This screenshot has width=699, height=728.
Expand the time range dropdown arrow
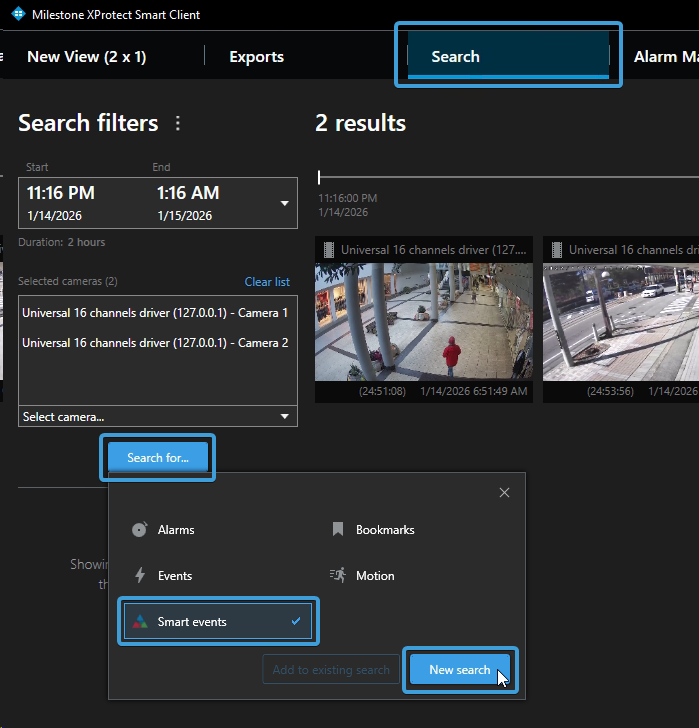pos(285,203)
